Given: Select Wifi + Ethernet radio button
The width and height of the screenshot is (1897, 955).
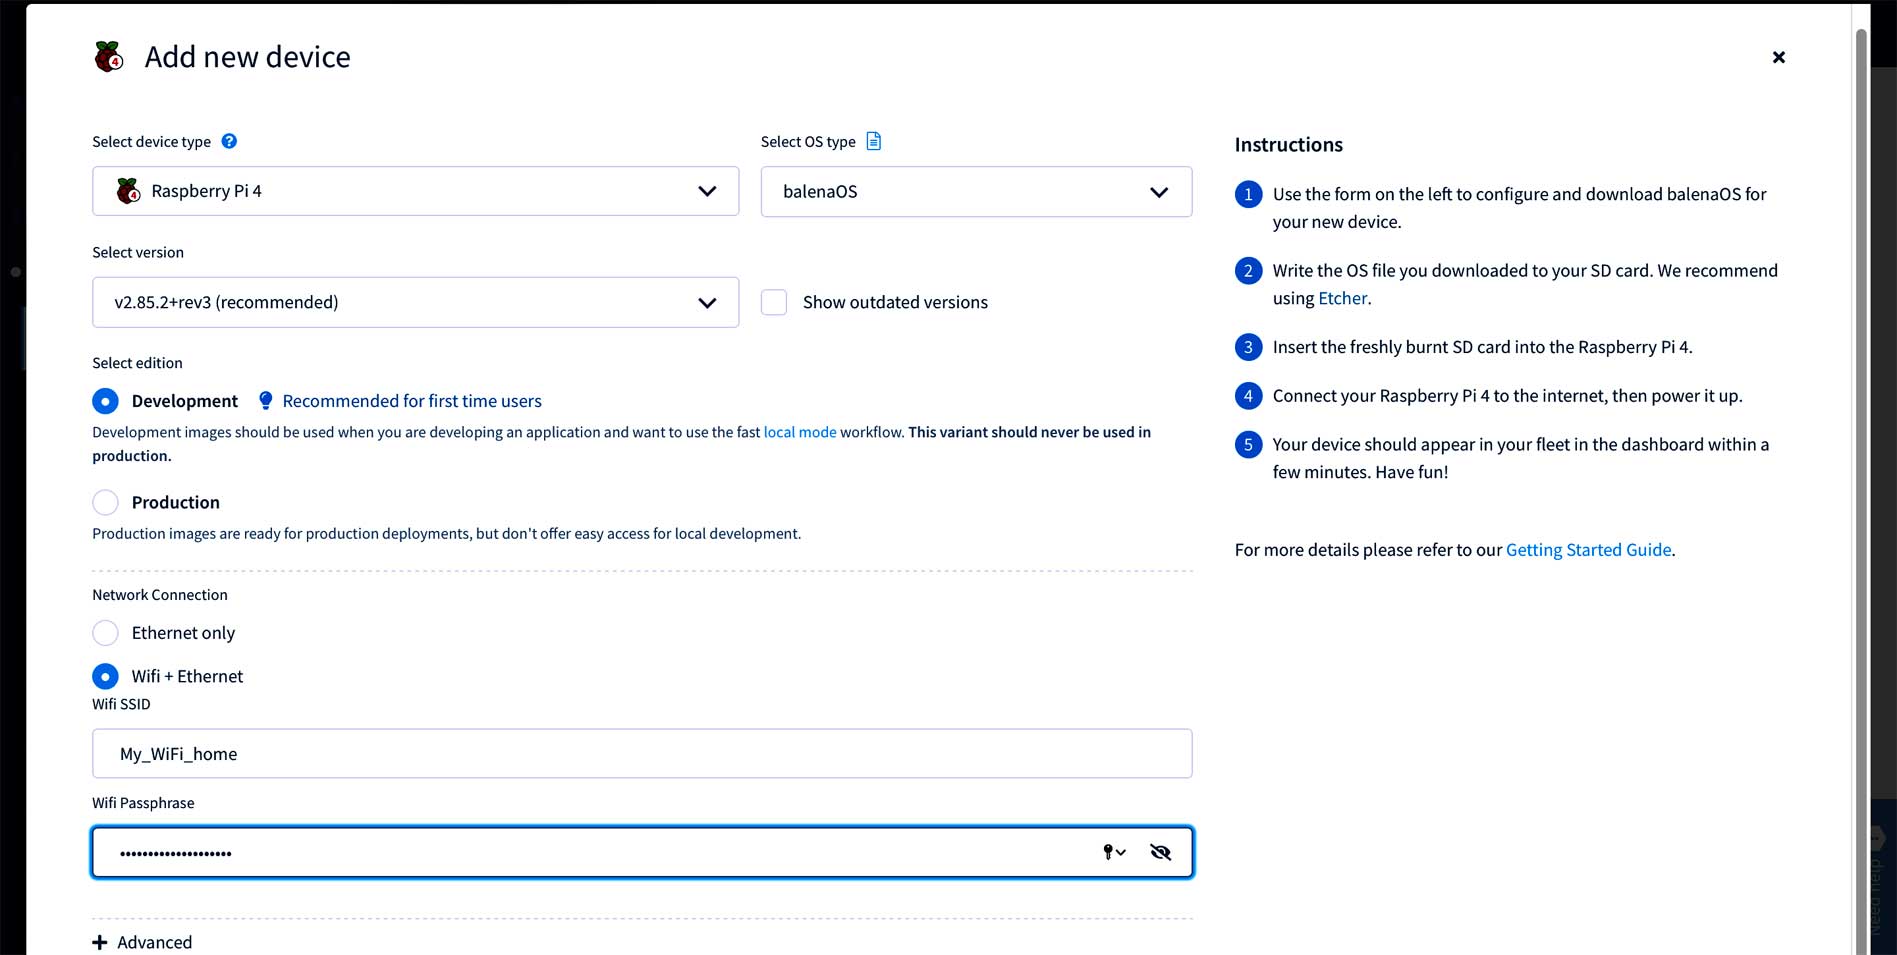Looking at the screenshot, I should pyautogui.click(x=105, y=676).
